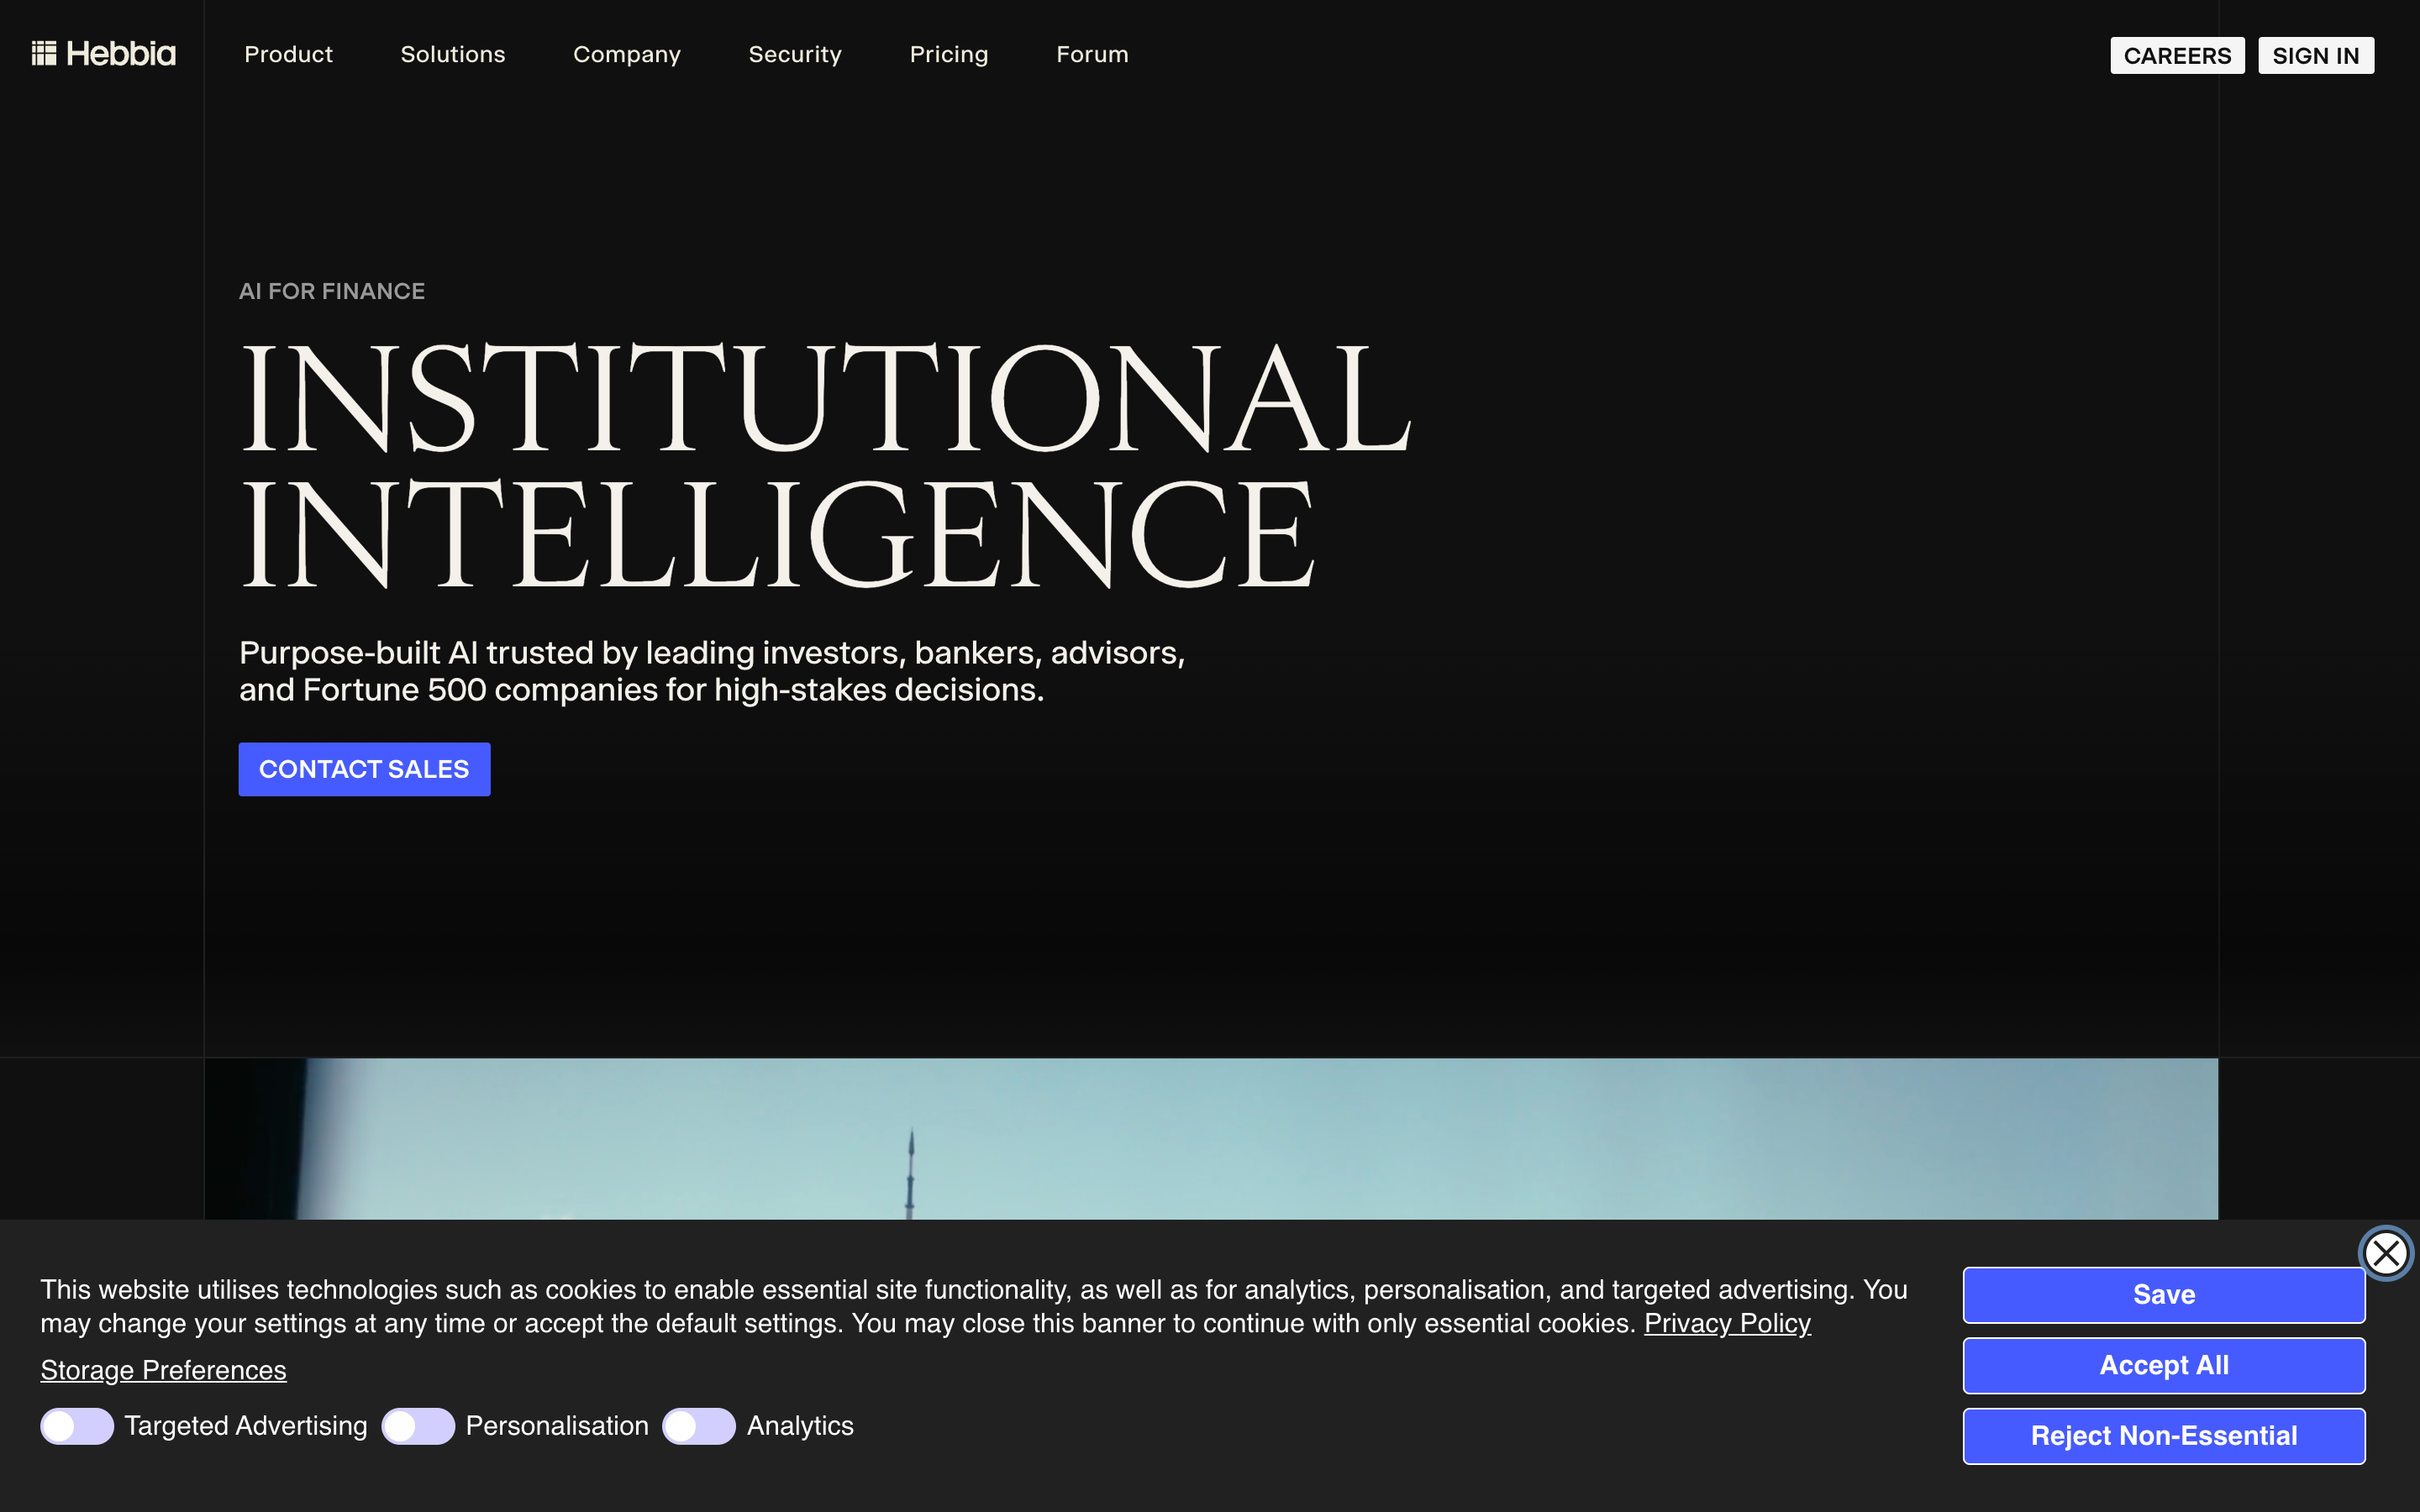Viewport: 2420px width, 1512px height.
Task: Go to the Security page
Action: tap(795, 54)
